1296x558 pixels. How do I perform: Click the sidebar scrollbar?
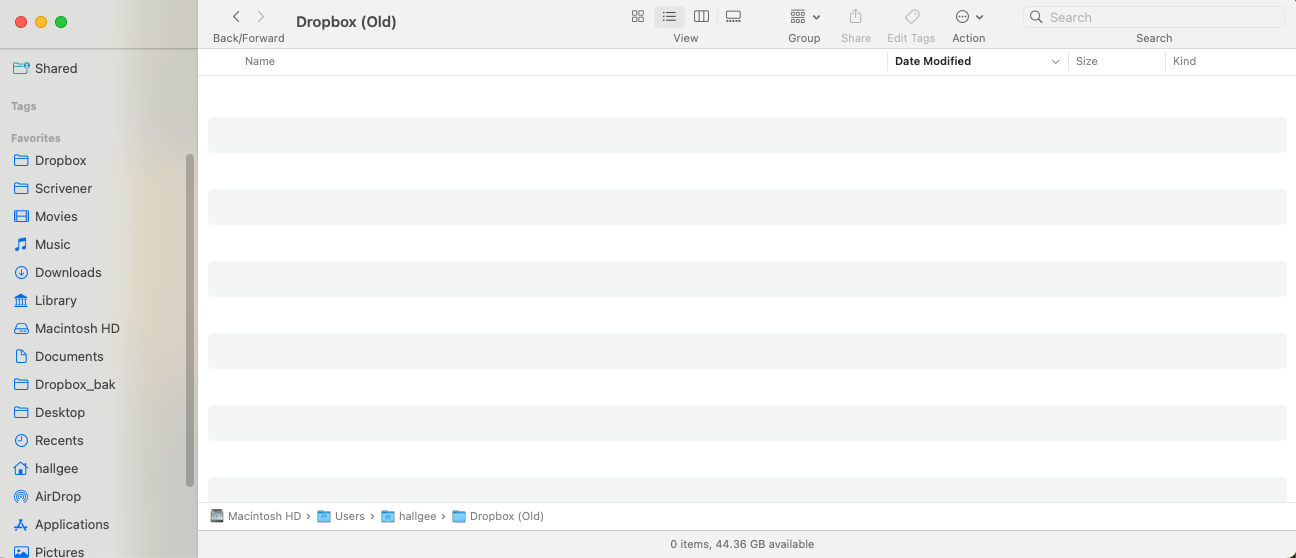190,320
